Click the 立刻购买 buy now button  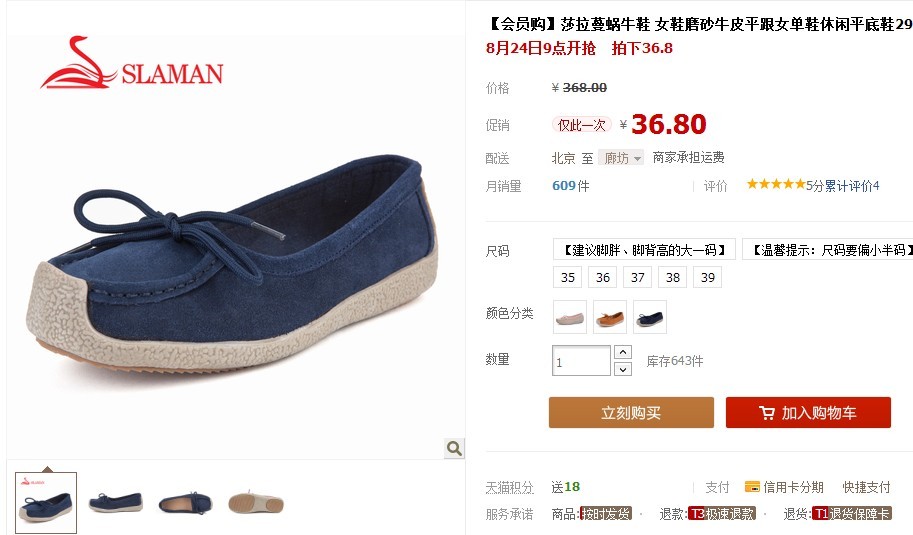(x=631, y=413)
